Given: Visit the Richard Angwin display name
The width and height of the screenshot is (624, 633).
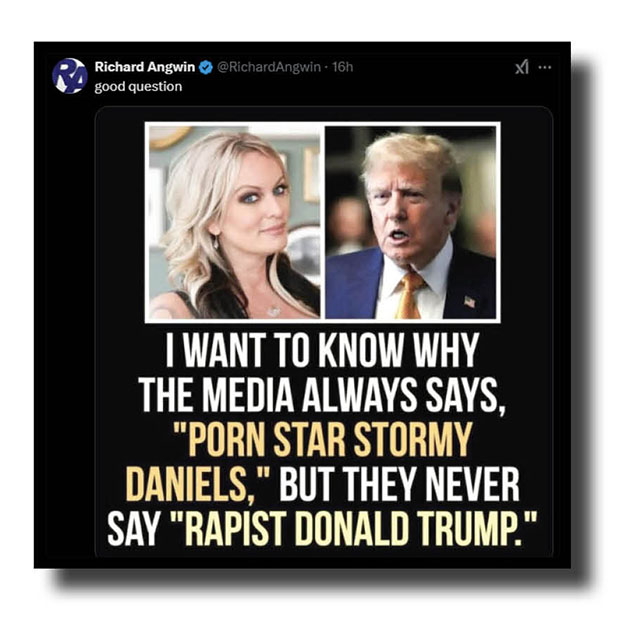Looking at the screenshot, I should (x=145, y=67).
